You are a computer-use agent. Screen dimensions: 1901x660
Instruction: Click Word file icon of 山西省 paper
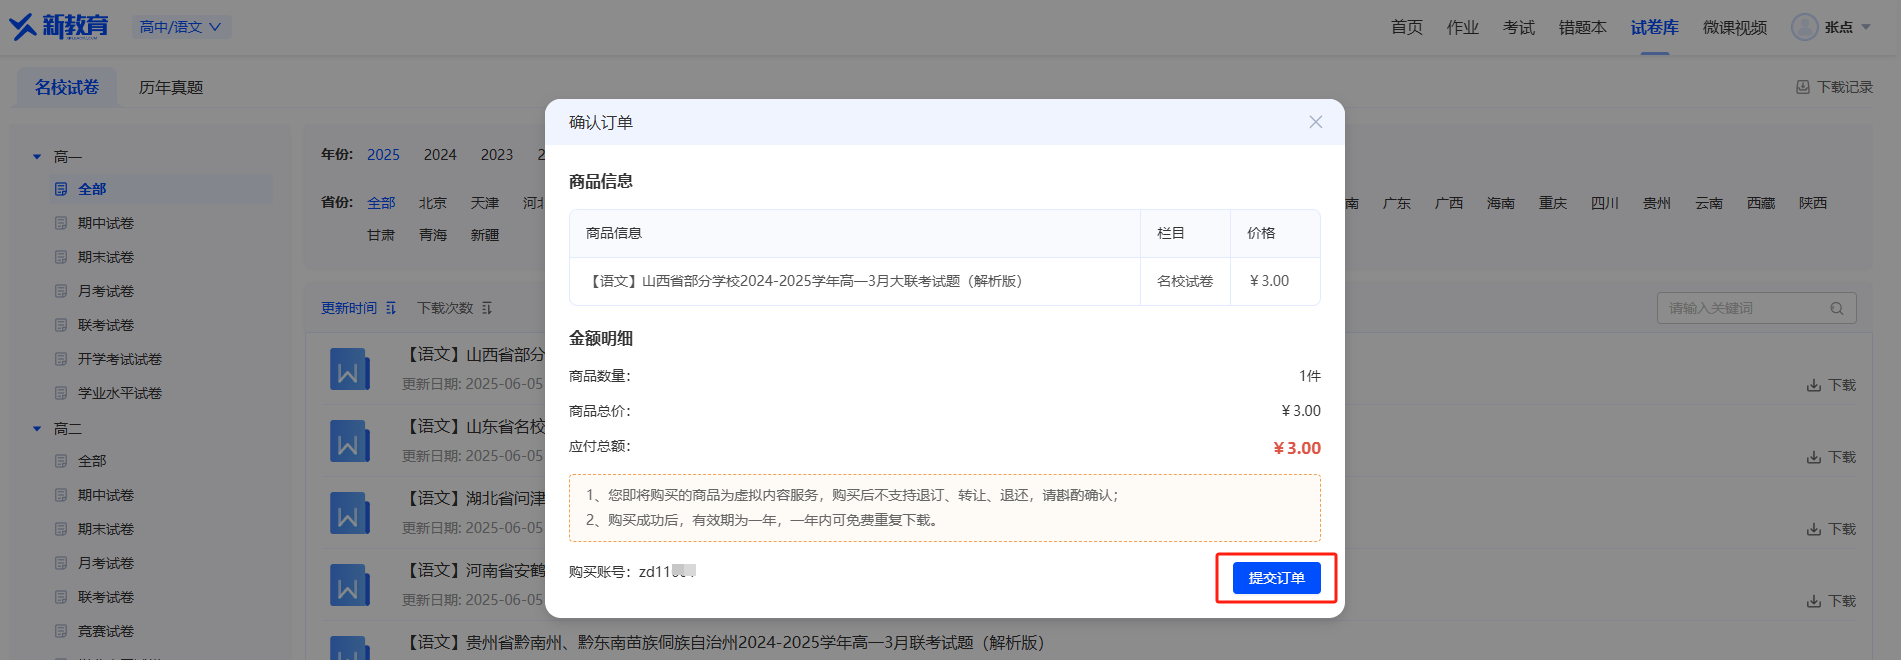pos(350,369)
